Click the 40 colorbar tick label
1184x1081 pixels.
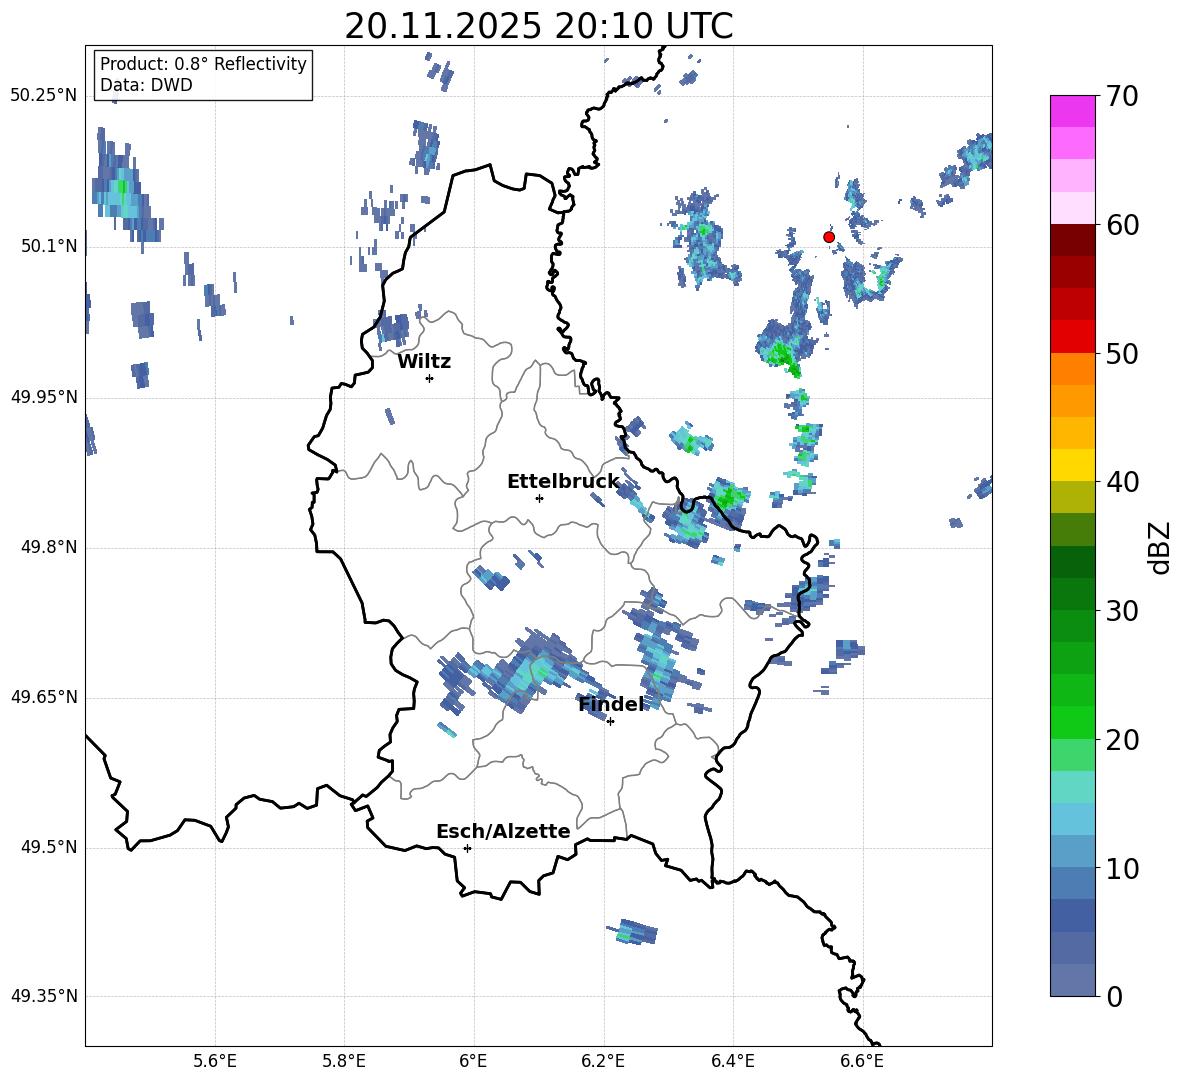(x=1122, y=482)
